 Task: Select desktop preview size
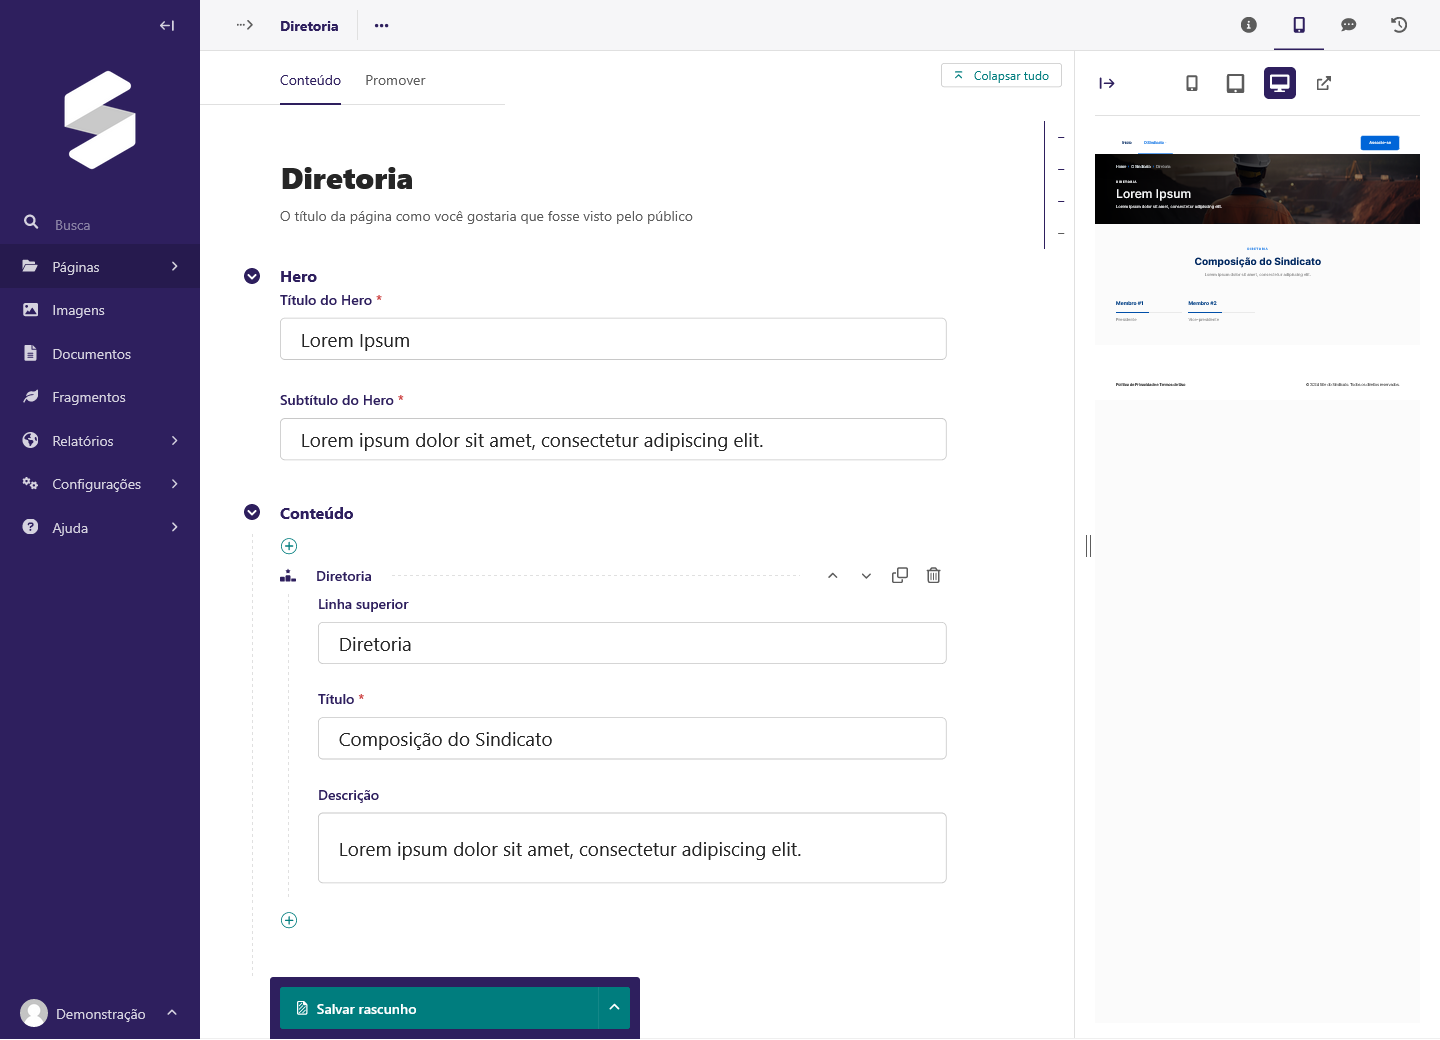(x=1279, y=83)
